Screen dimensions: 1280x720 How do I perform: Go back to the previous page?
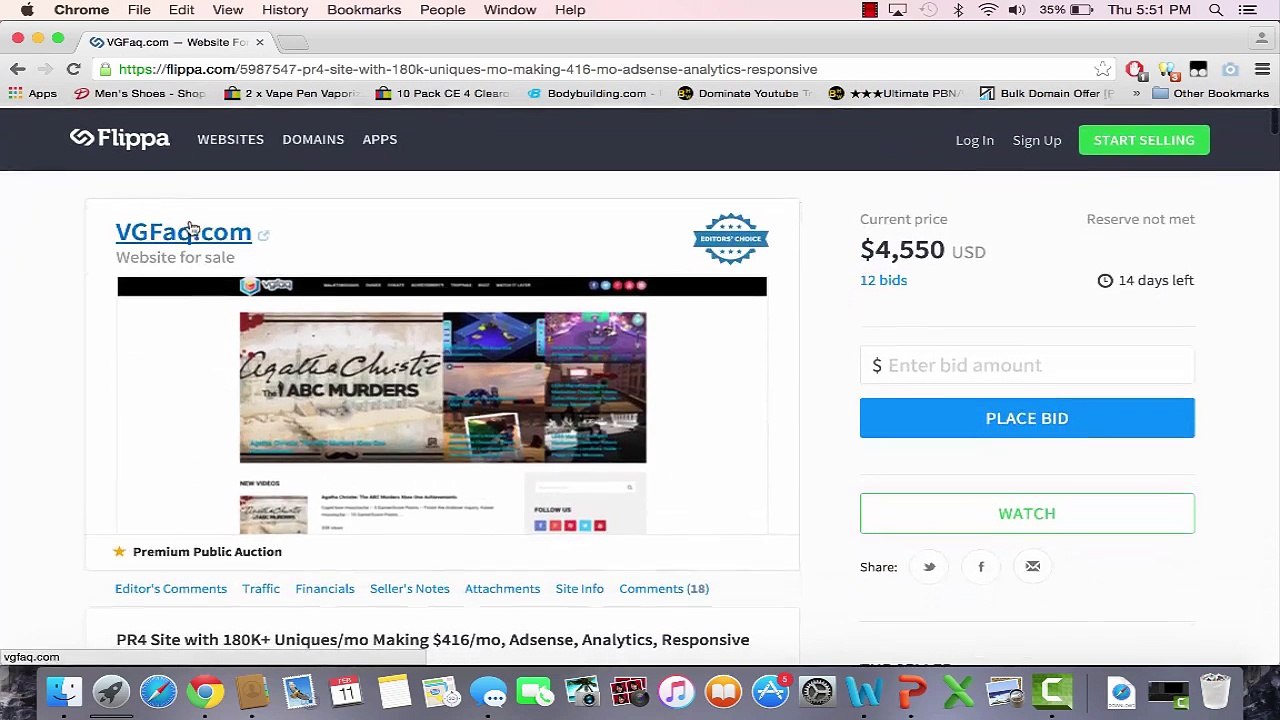point(17,69)
